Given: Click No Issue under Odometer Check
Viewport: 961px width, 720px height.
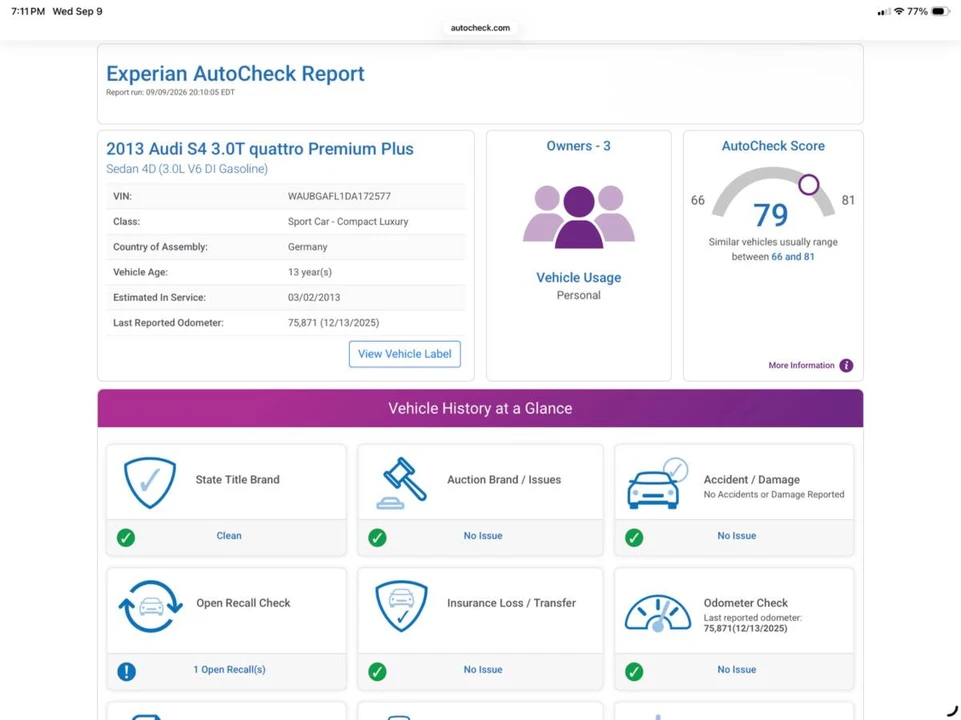Looking at the screenshot, I should (x=737, y=670).
